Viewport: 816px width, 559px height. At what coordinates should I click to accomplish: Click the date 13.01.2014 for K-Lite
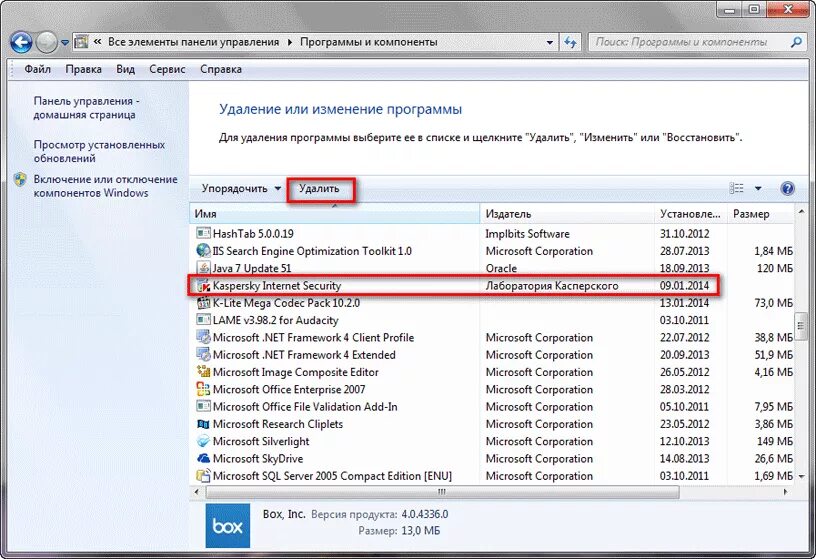(684, 303)
